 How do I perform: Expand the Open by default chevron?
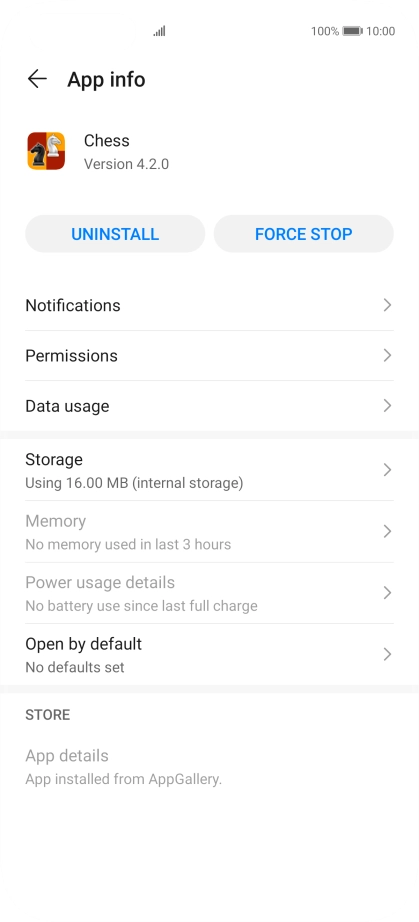pyautogui.click(x=387, y=654)
